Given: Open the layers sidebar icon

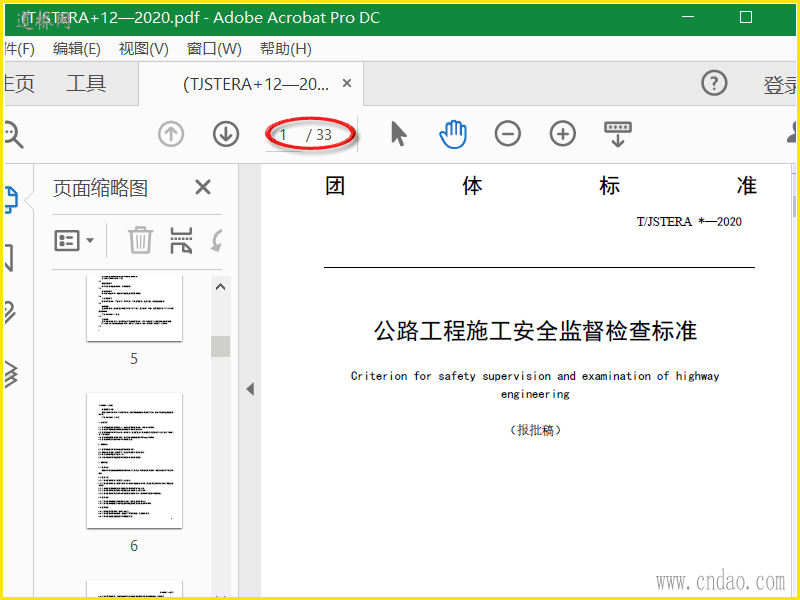Looking at the screenshot, I should coord(11,374).
